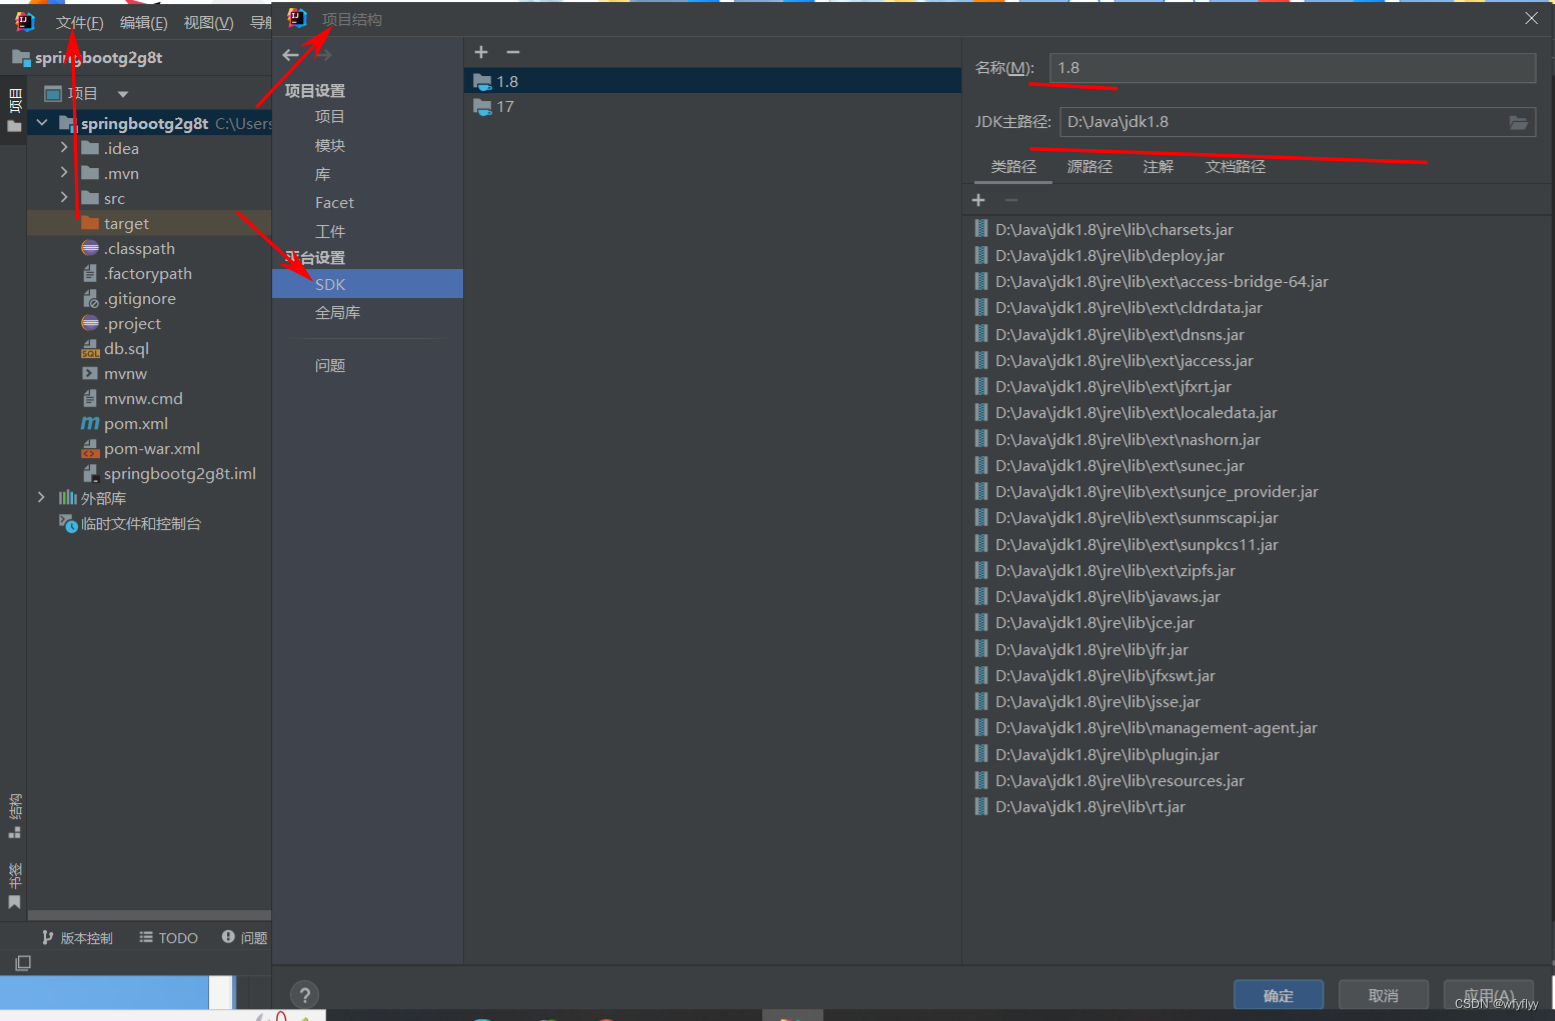
Task: Open the .gitignore file
Action: tap(139, 299)
